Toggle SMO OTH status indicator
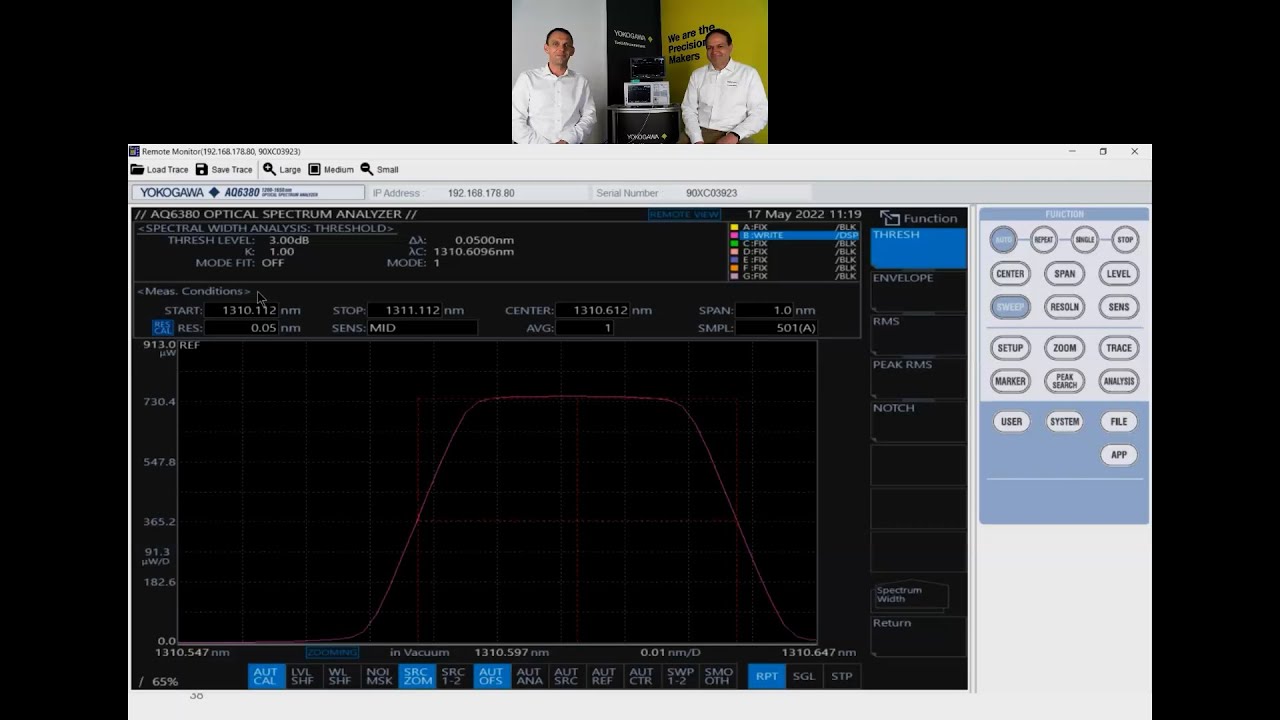The height and width of the screenshot is (720, 1280). tap(718, 677)
